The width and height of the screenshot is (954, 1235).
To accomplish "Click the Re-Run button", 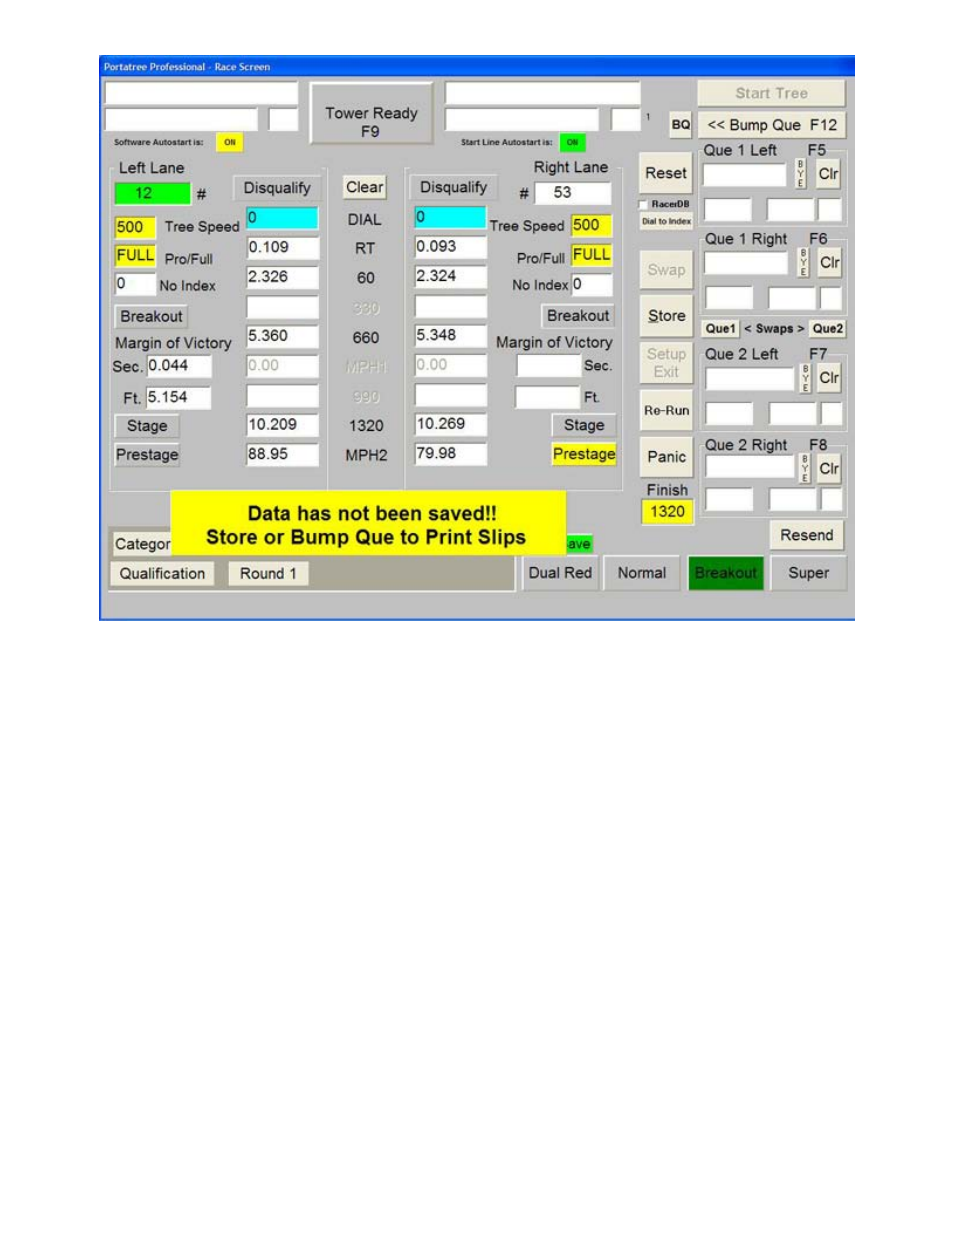I will [666, 410].
